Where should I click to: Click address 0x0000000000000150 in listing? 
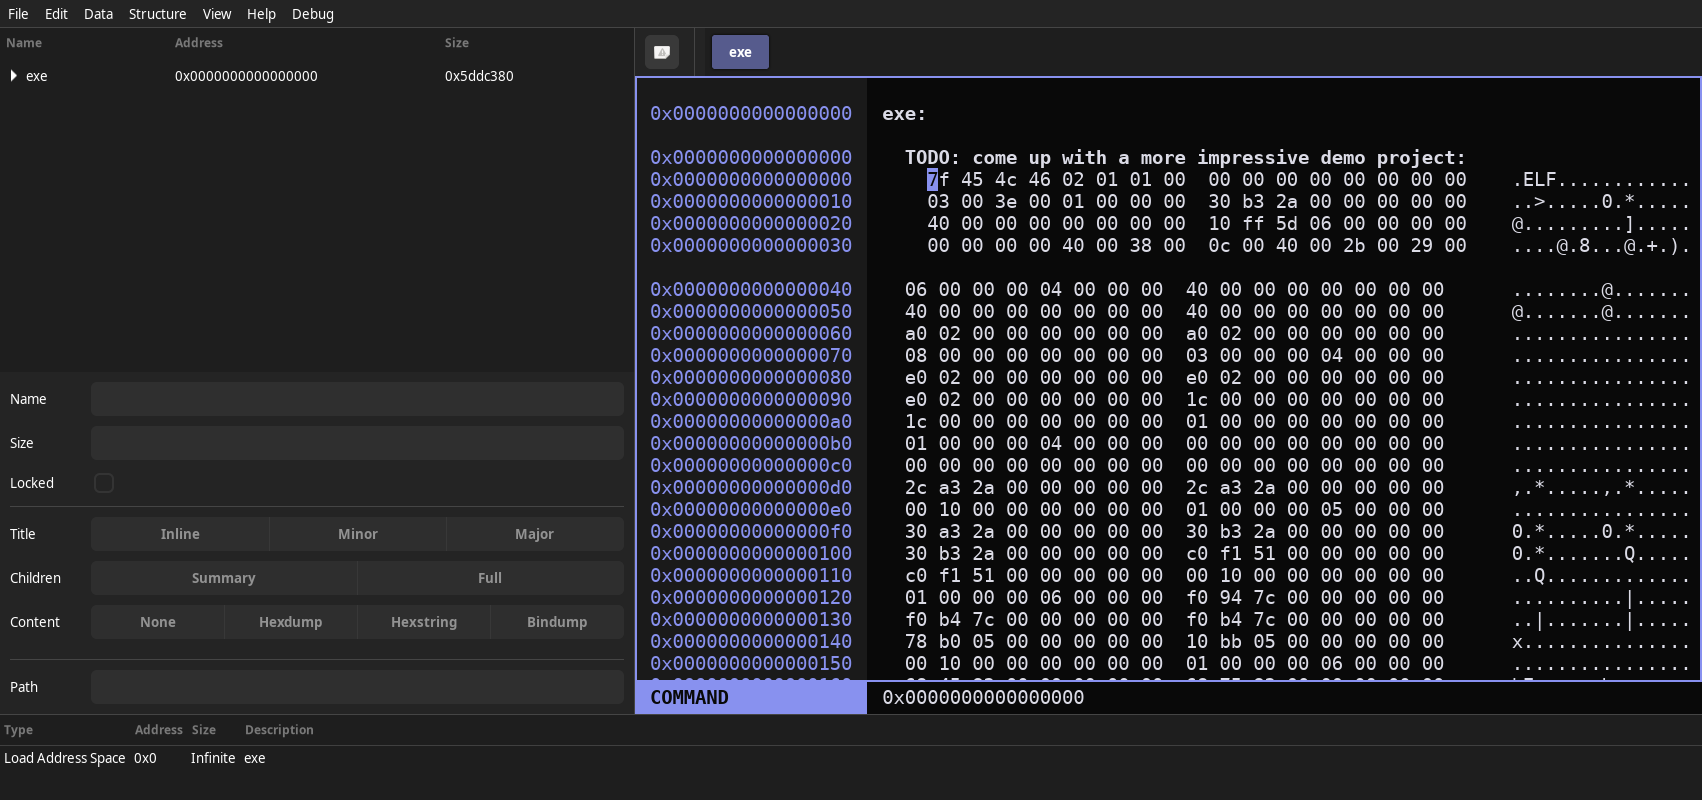coord(751,664)
